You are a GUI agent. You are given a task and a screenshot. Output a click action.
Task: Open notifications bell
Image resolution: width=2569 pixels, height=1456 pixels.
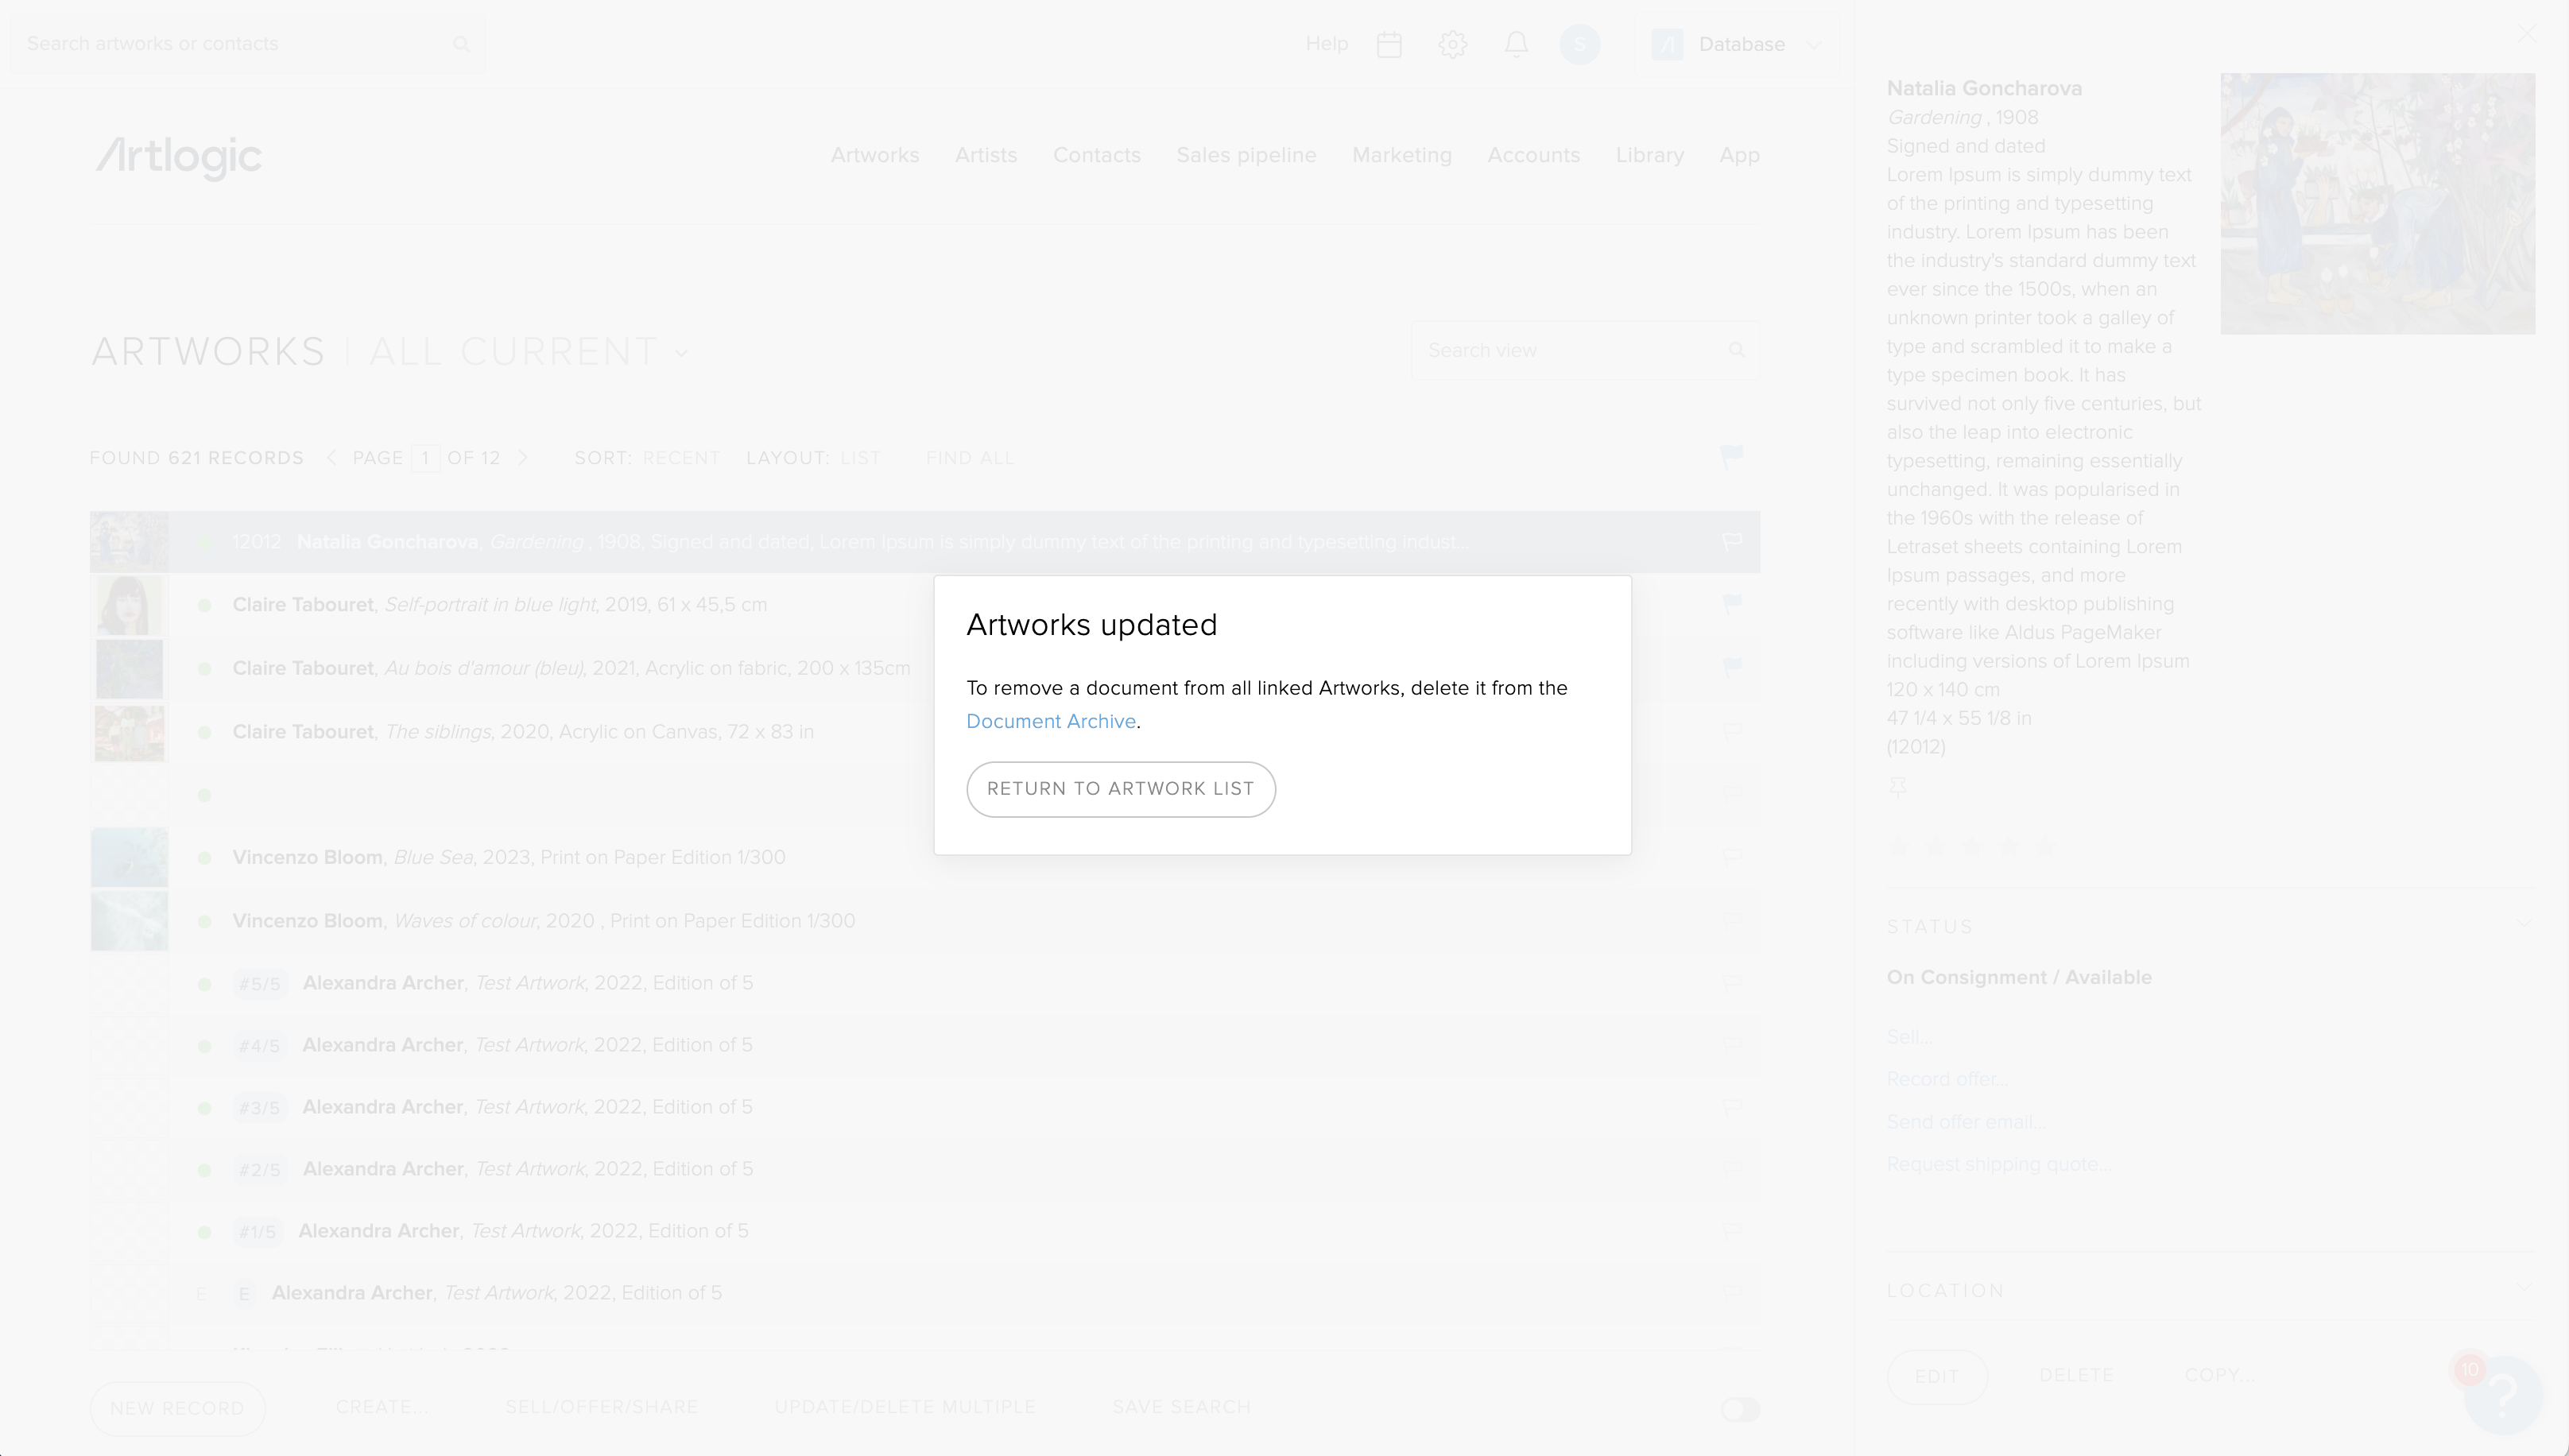click(1516, 44)
